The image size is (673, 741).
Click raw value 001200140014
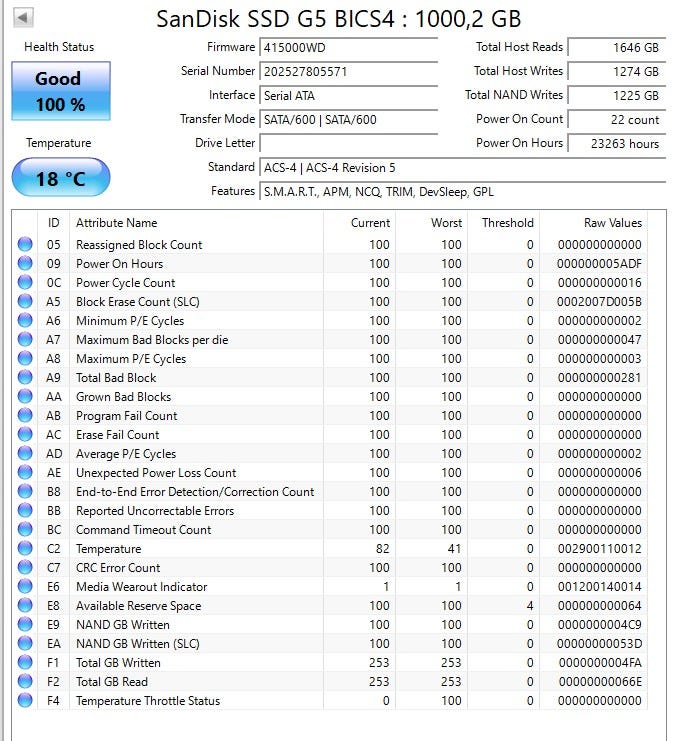[599, 586]
